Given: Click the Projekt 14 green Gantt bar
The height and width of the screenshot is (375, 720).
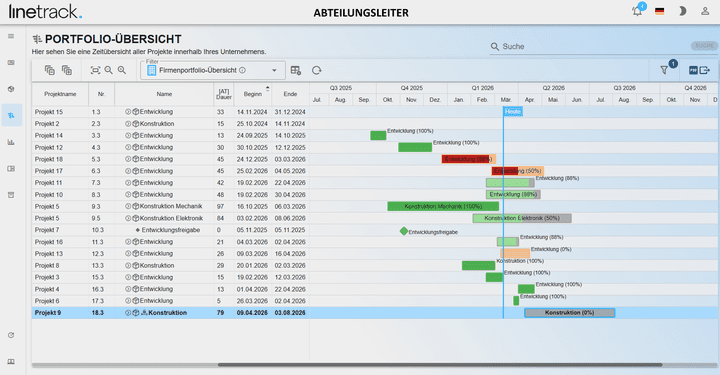Looking at the screenshot, I should point(378,136).
